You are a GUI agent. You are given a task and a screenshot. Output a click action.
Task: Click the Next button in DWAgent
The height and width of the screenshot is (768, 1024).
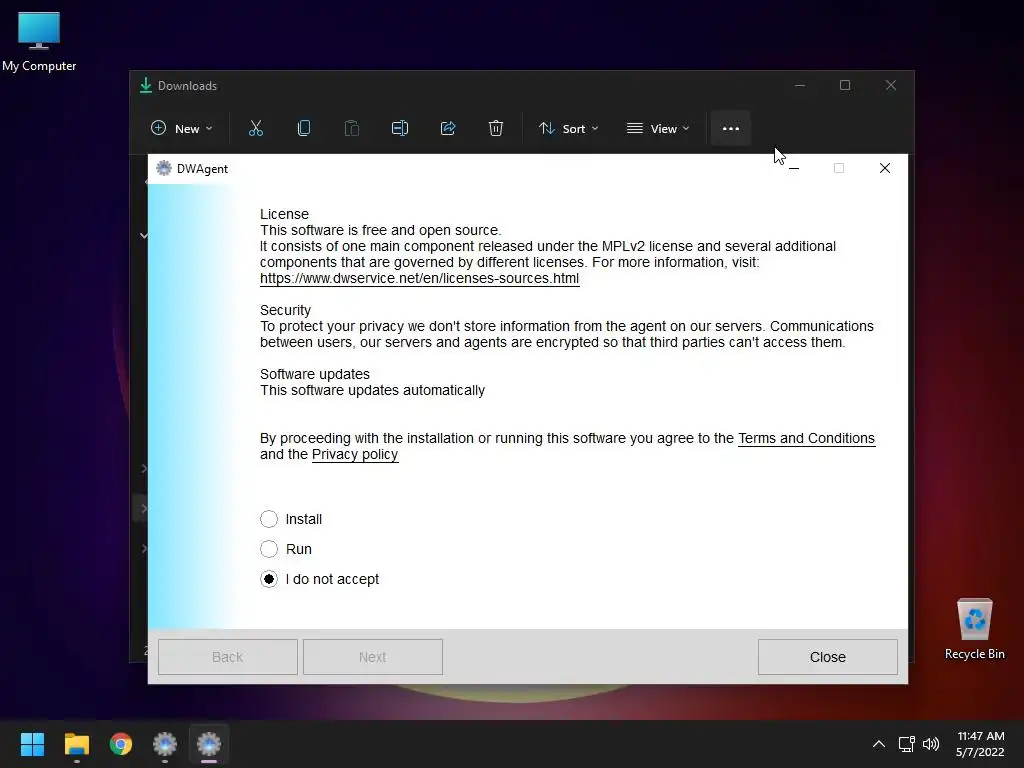[x=372, y=657]
